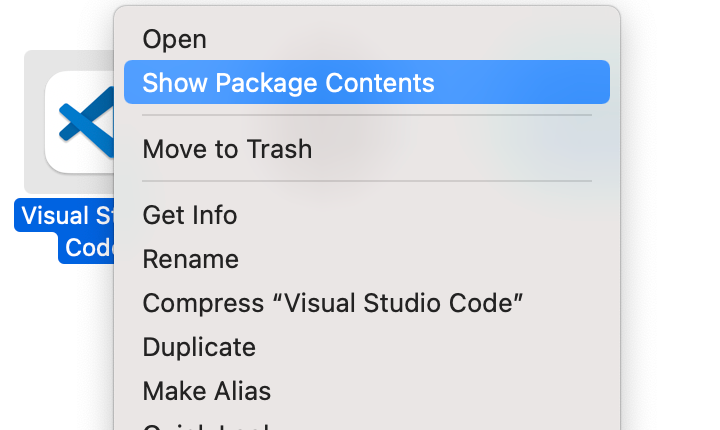Viewport: 720px width, 430px height.
Task: Delete the app using the Trash entry
Action: click(227, 149)
